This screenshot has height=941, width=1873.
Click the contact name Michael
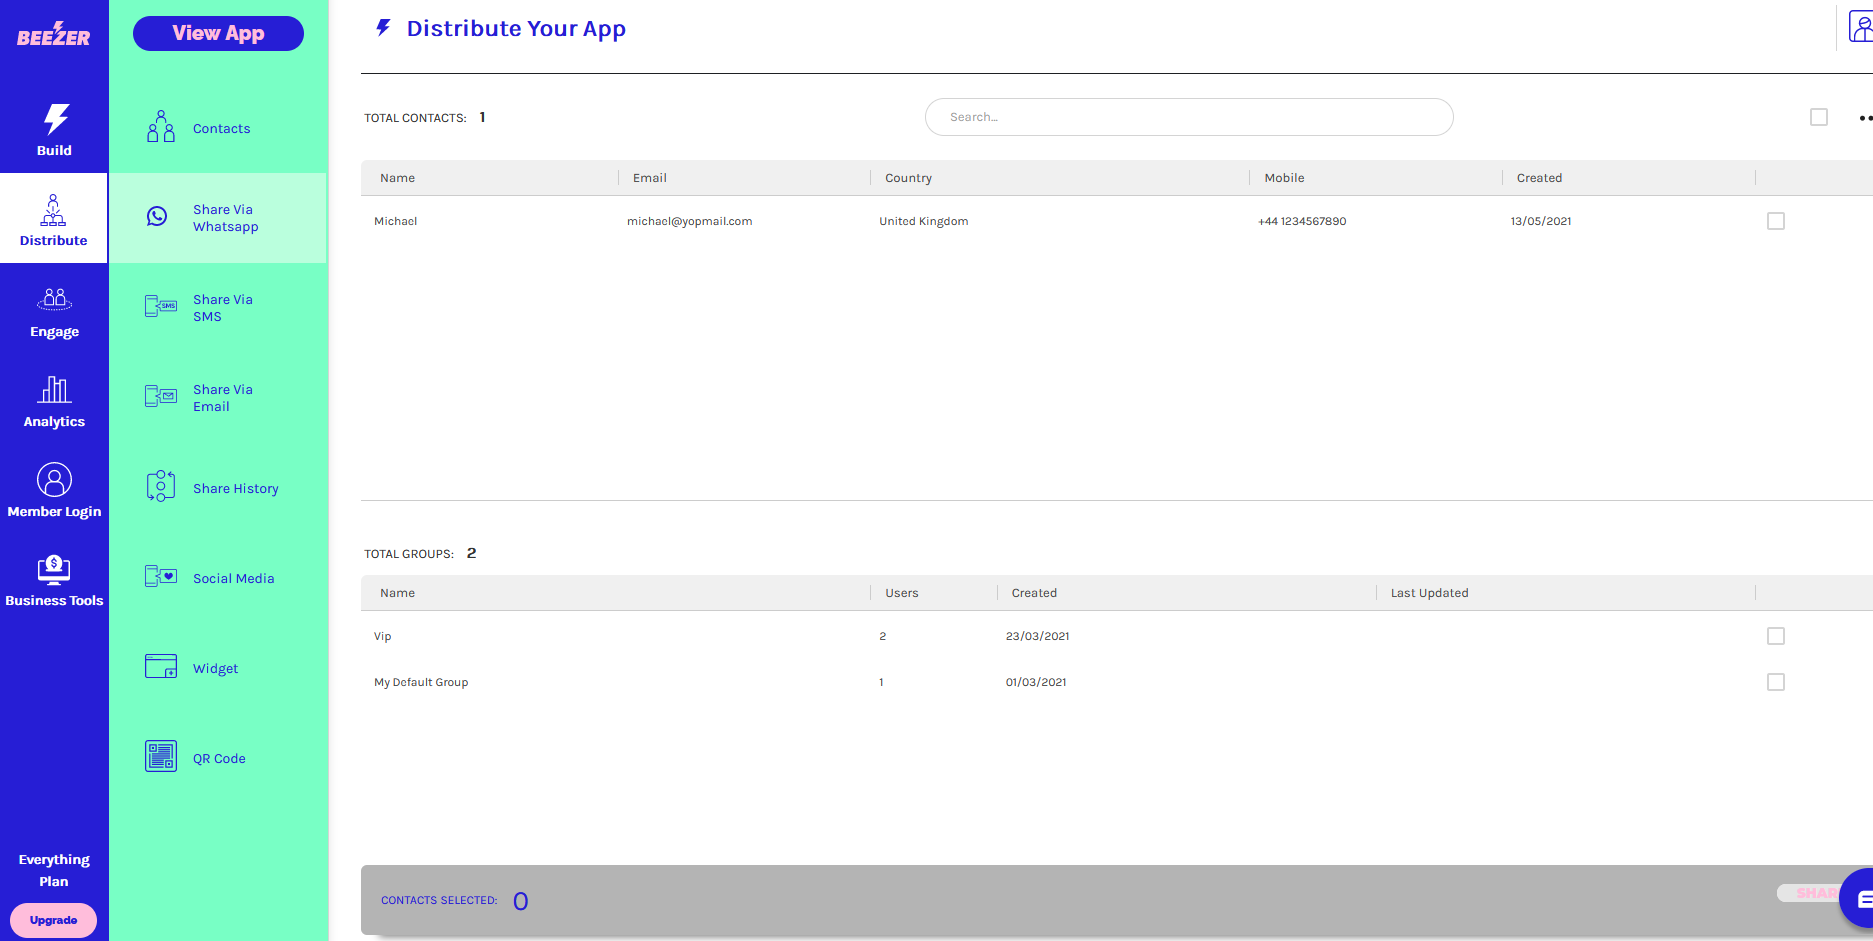(x=395, y=221)
